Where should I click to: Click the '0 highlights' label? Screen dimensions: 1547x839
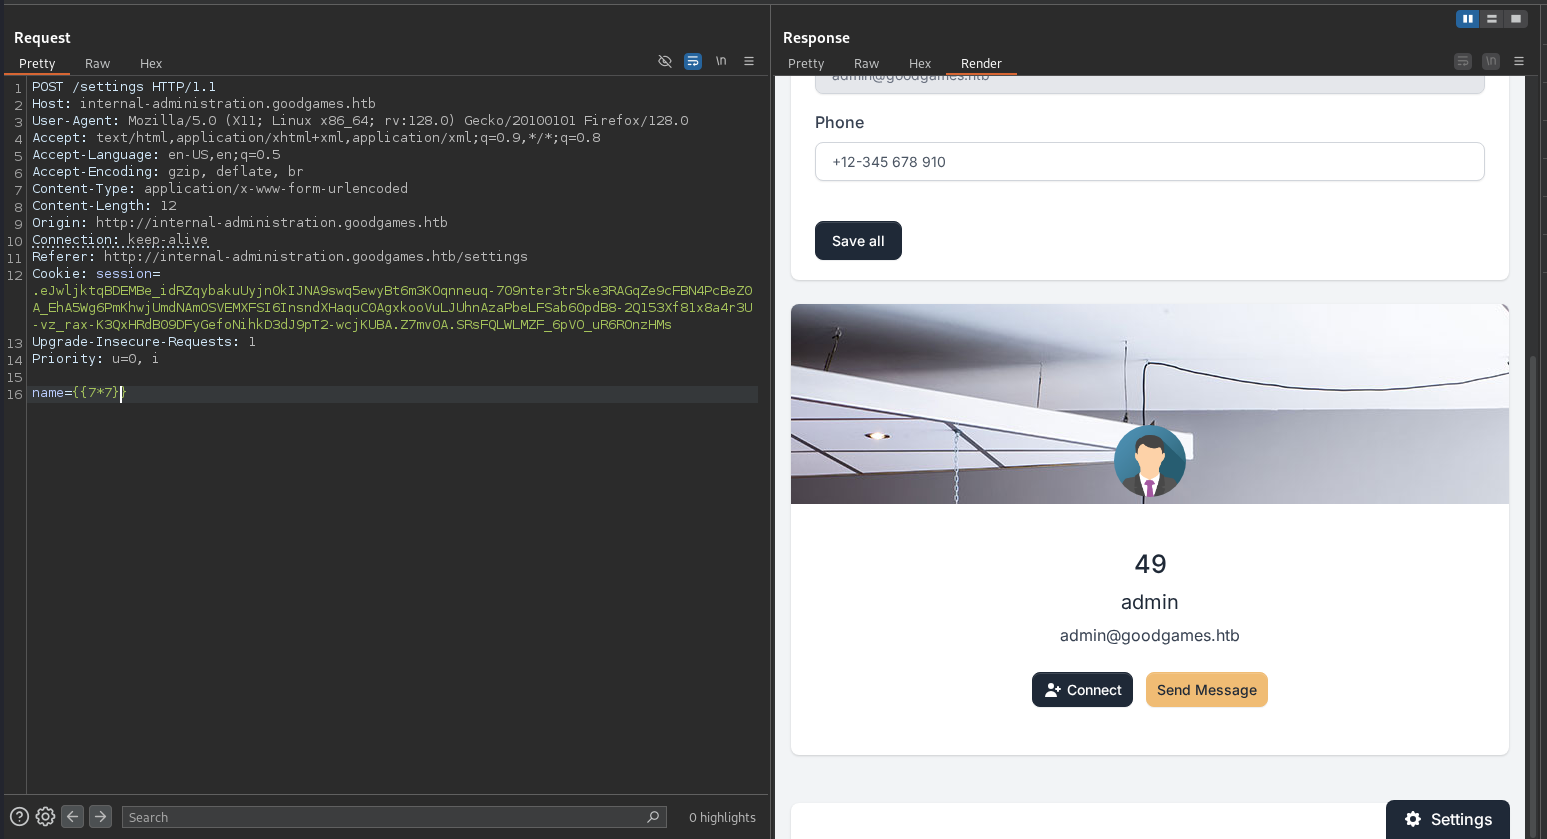[722, 817]
